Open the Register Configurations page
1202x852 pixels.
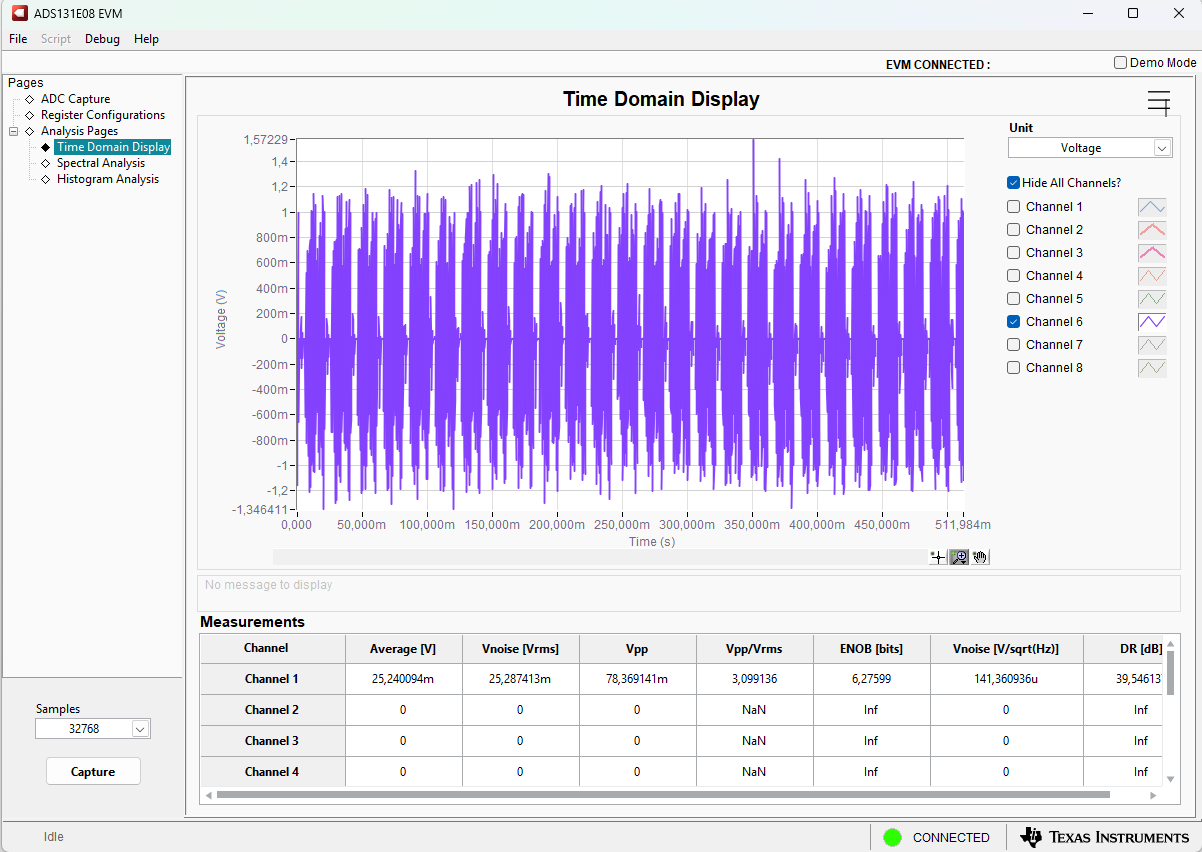tap(103, 115)
